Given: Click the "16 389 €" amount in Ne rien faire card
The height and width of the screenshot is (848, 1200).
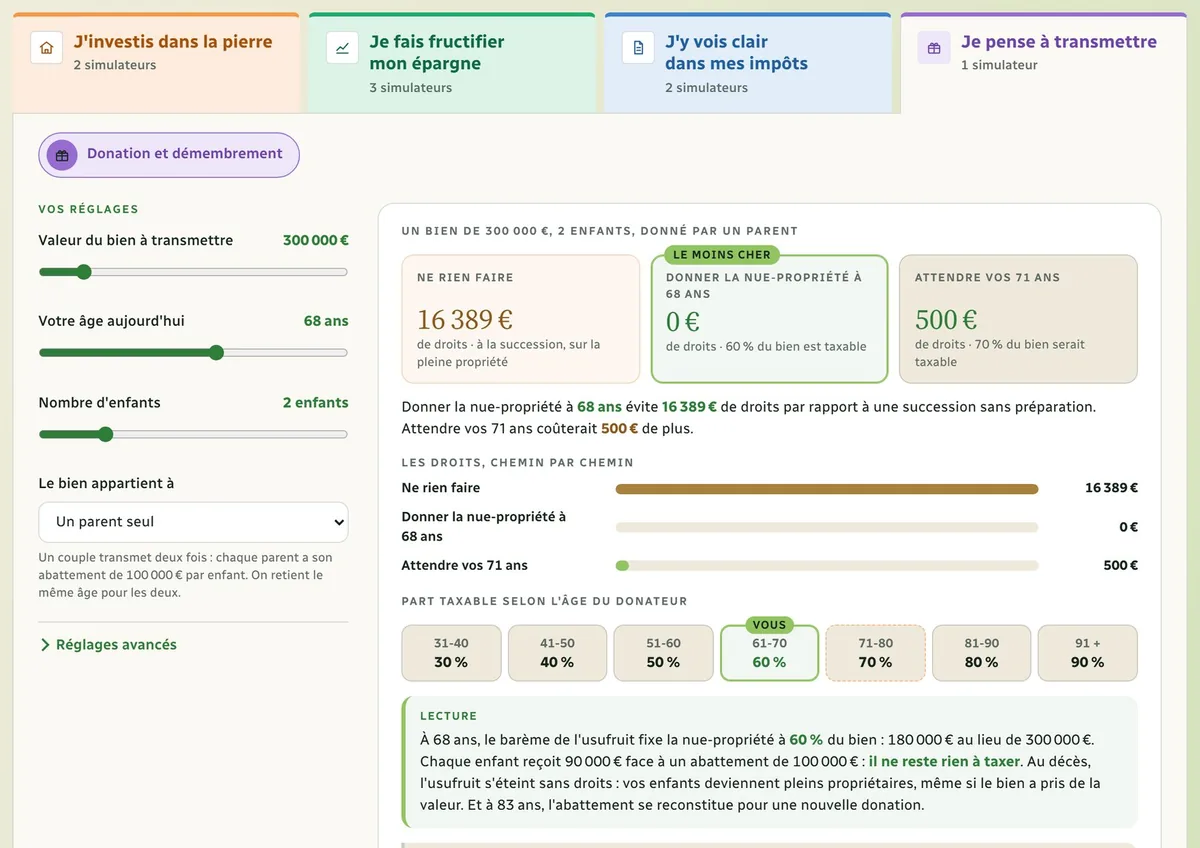Looking at the screenshot, I should [465, 319].
